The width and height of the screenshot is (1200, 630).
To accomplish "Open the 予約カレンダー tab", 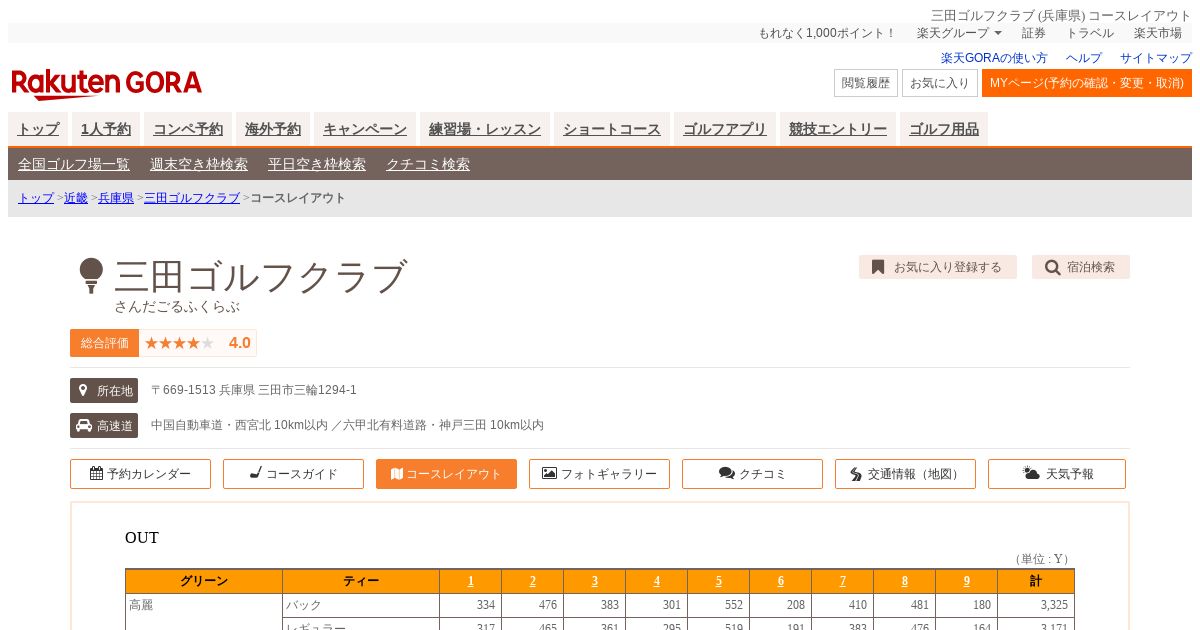I will pos(140,474).
